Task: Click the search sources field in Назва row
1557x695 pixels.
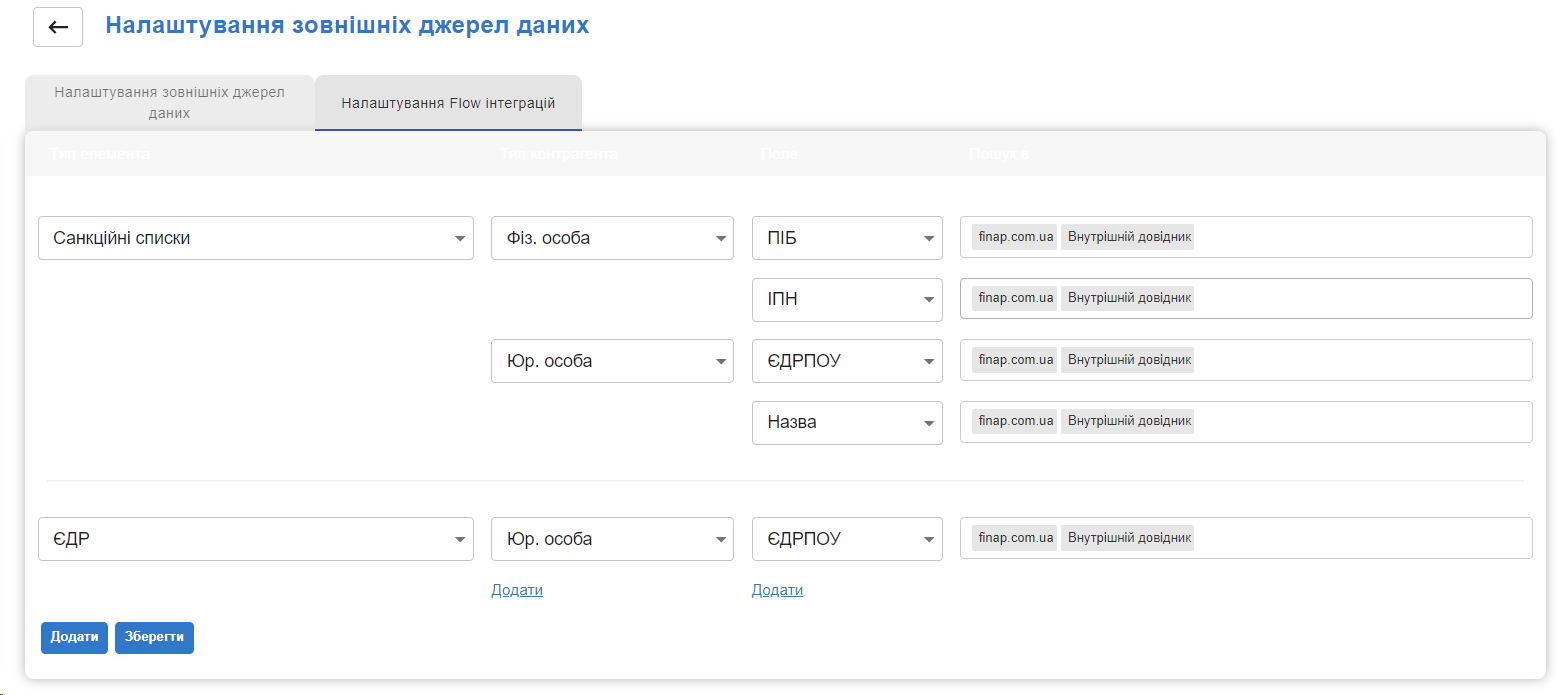Action: pos(1360,422)
